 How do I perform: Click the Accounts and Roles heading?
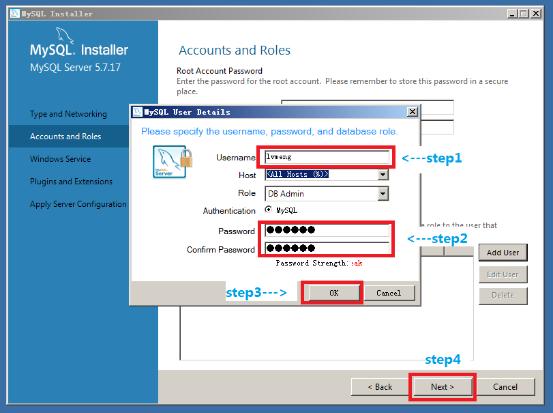(x=235, y=50)
